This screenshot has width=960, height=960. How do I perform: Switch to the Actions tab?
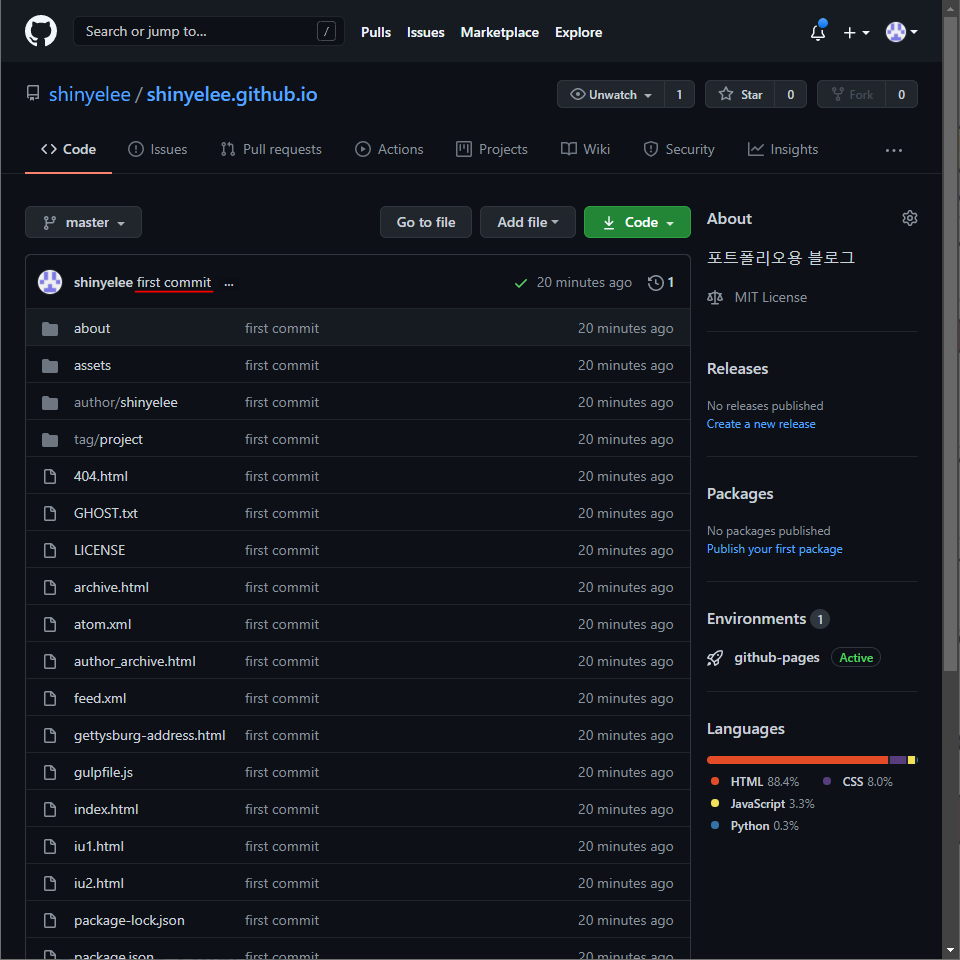[x=389, y=149]
